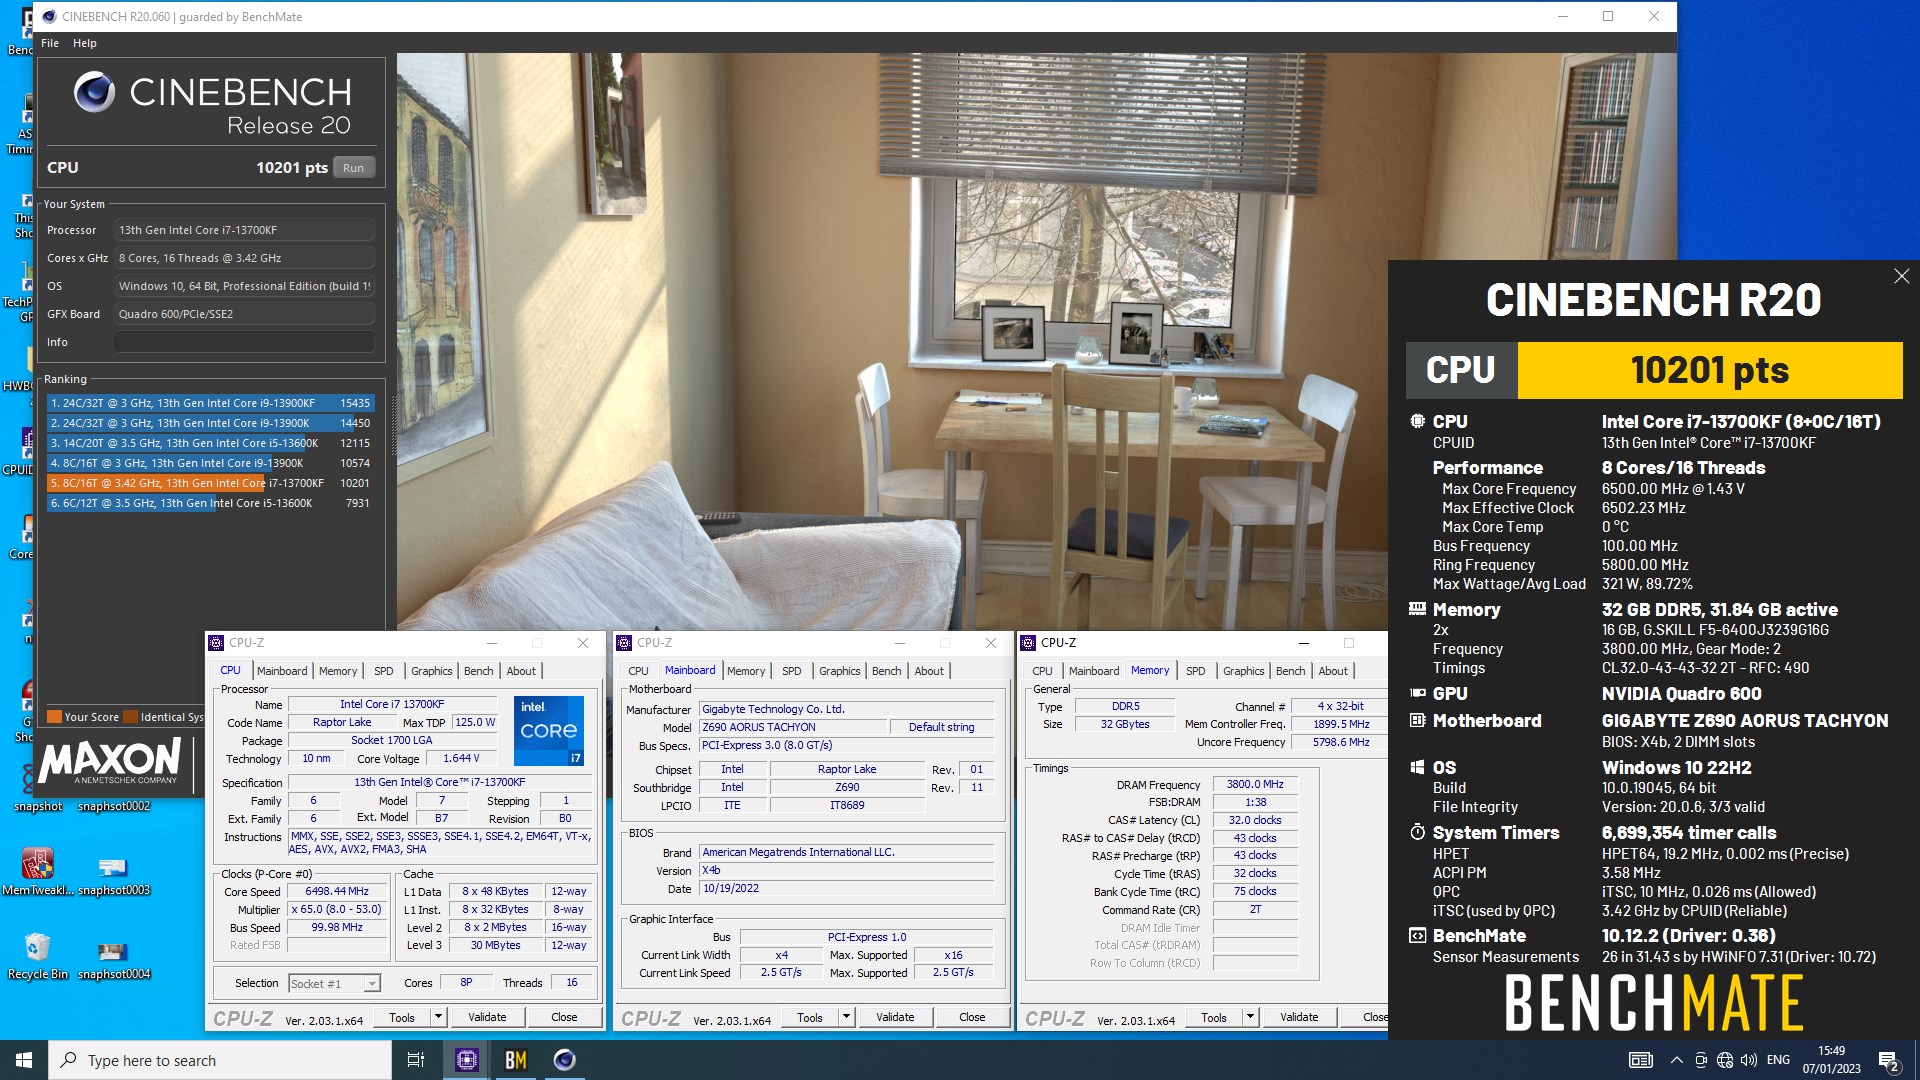Click the Identical System legend swatch

(130, 717)
